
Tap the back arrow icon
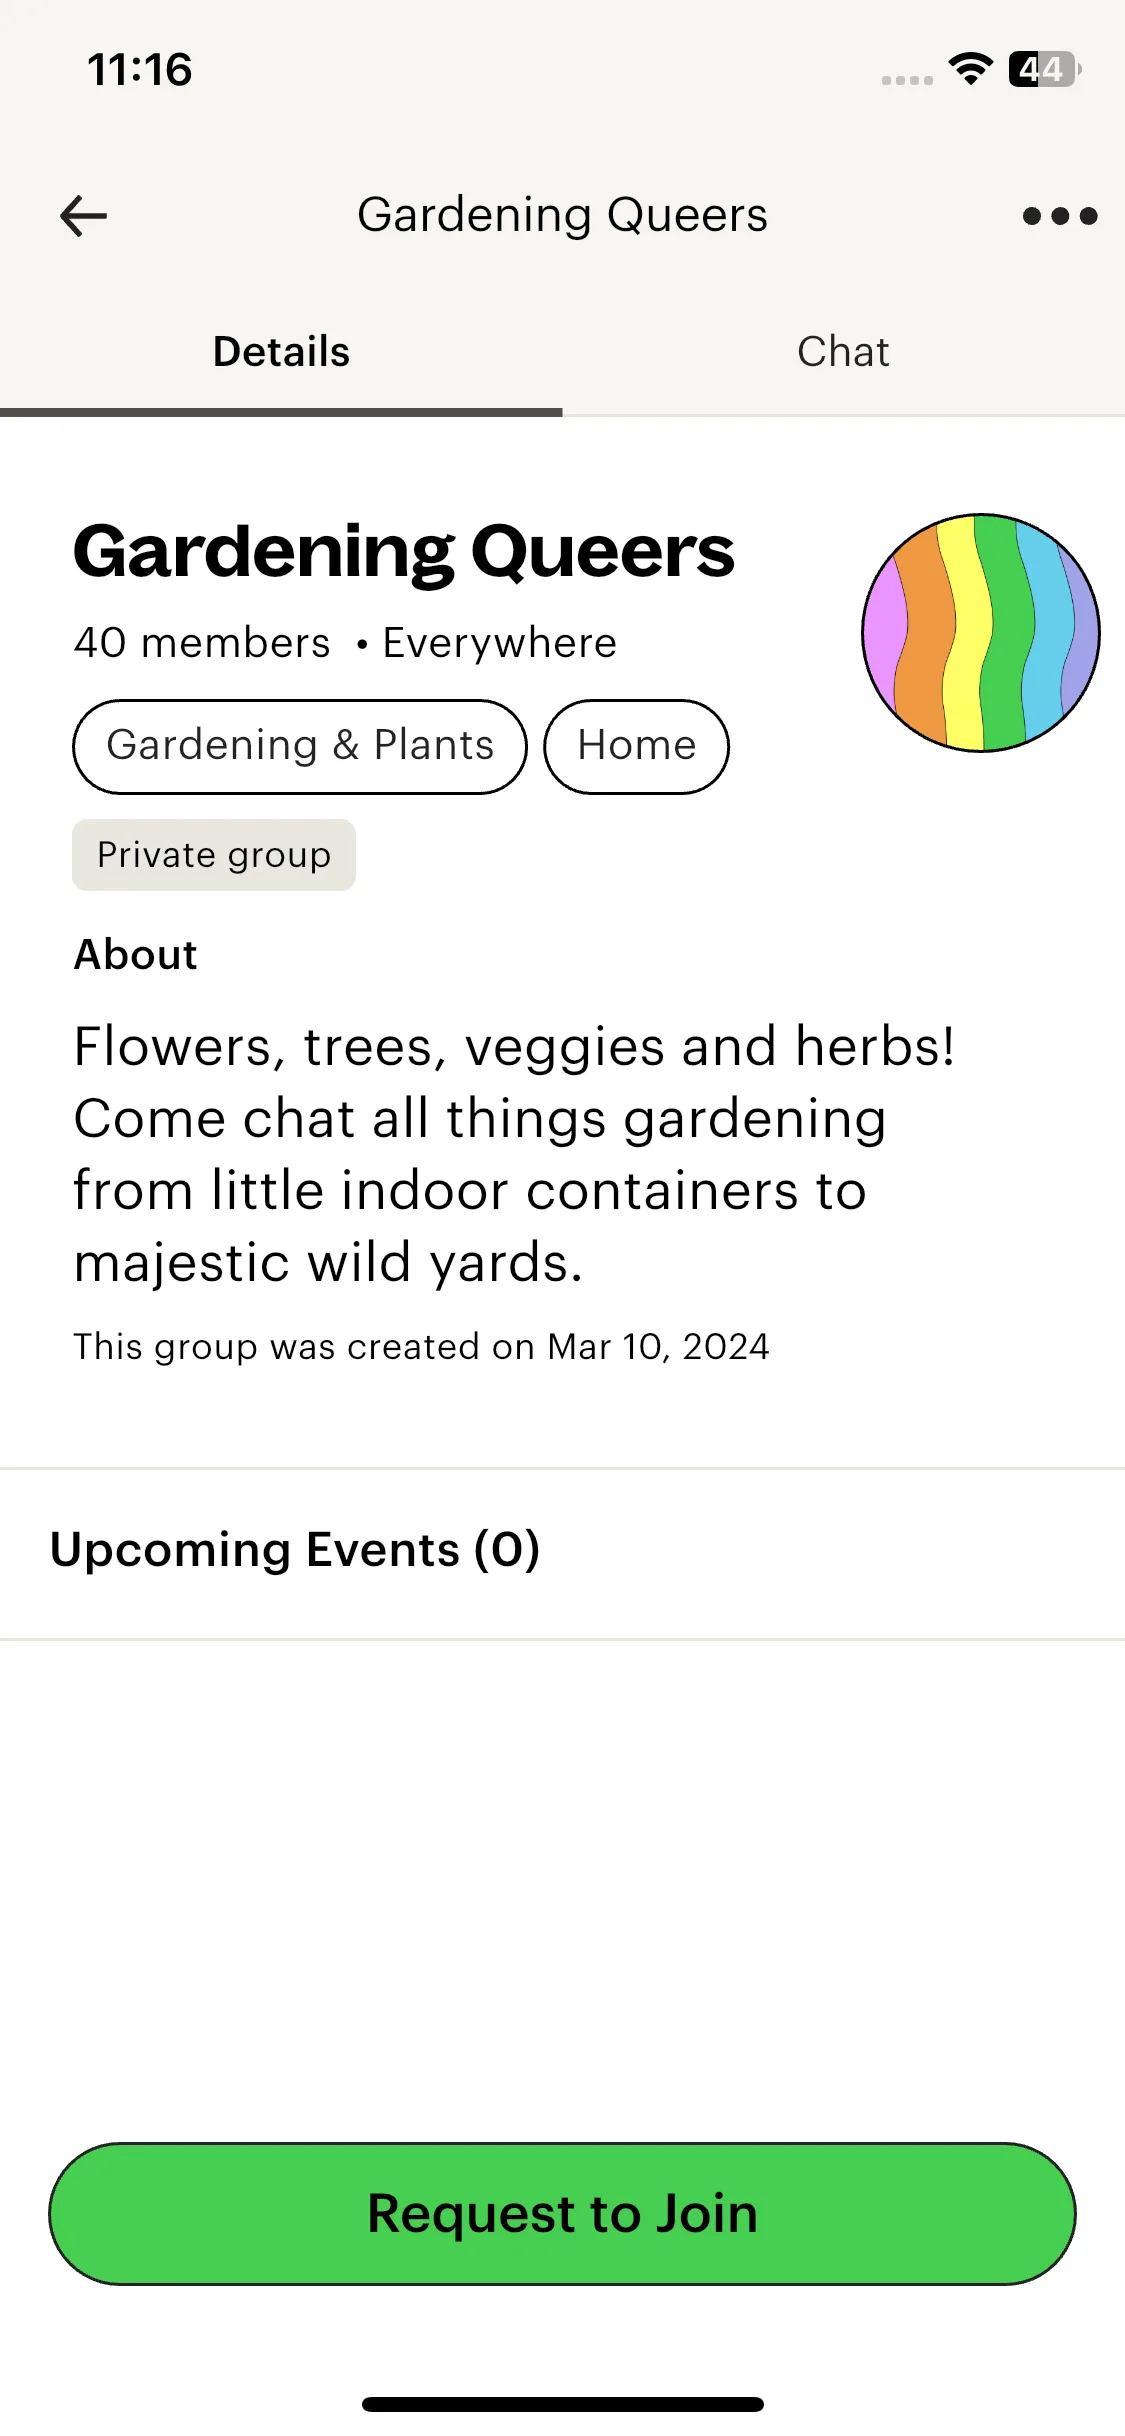click(83, 216)
